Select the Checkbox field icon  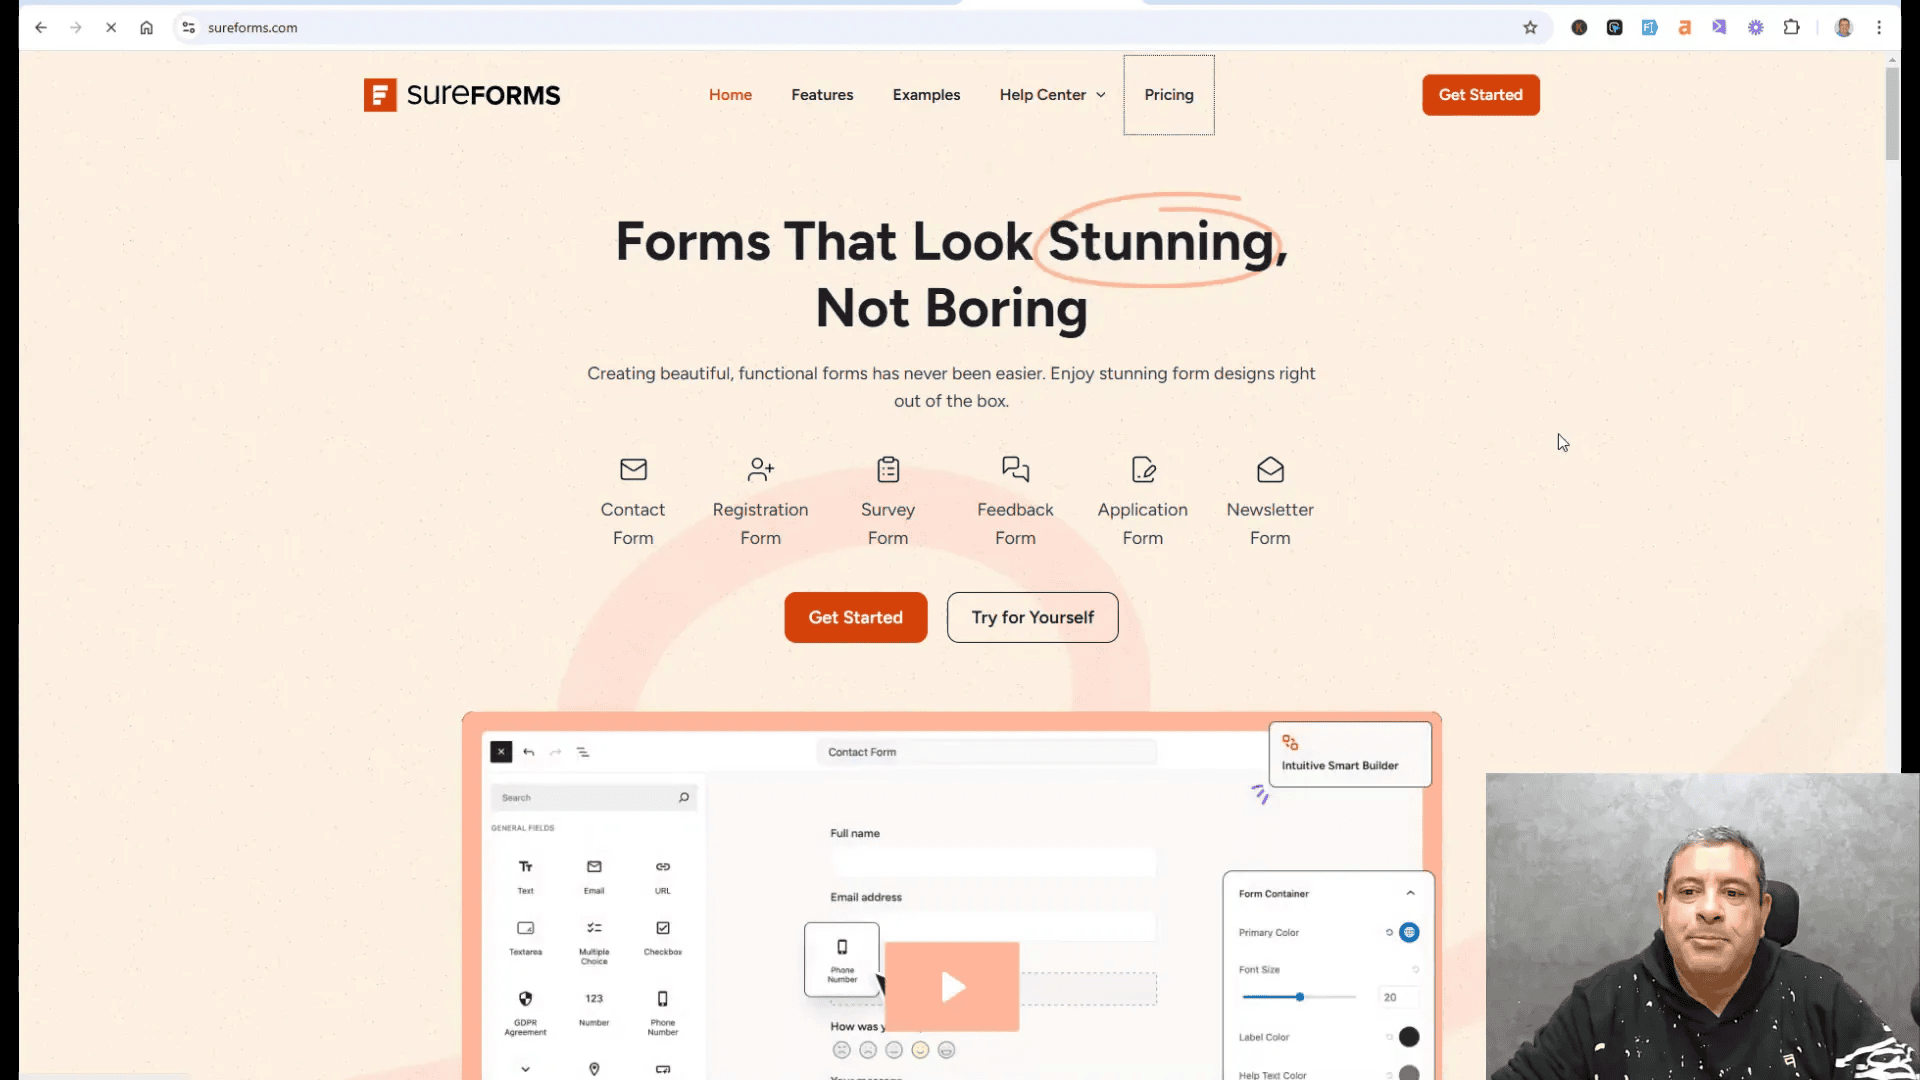tap(663, 928)
